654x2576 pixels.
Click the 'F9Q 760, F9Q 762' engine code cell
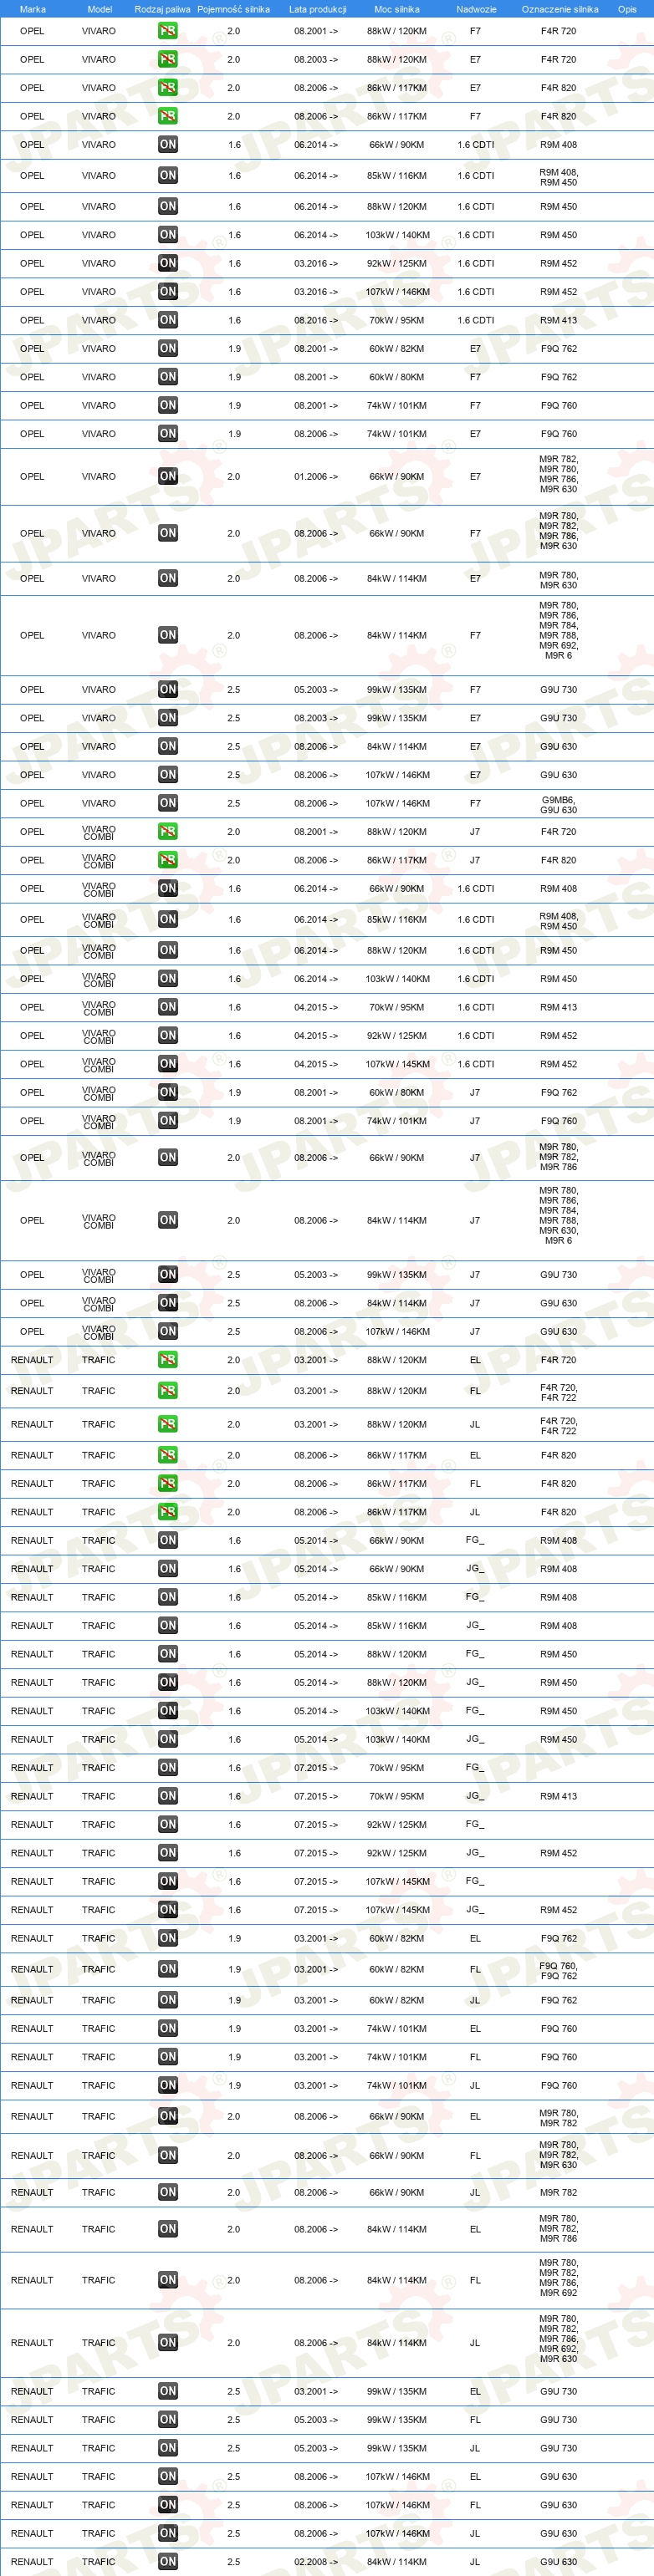(x=558, y=1969)
